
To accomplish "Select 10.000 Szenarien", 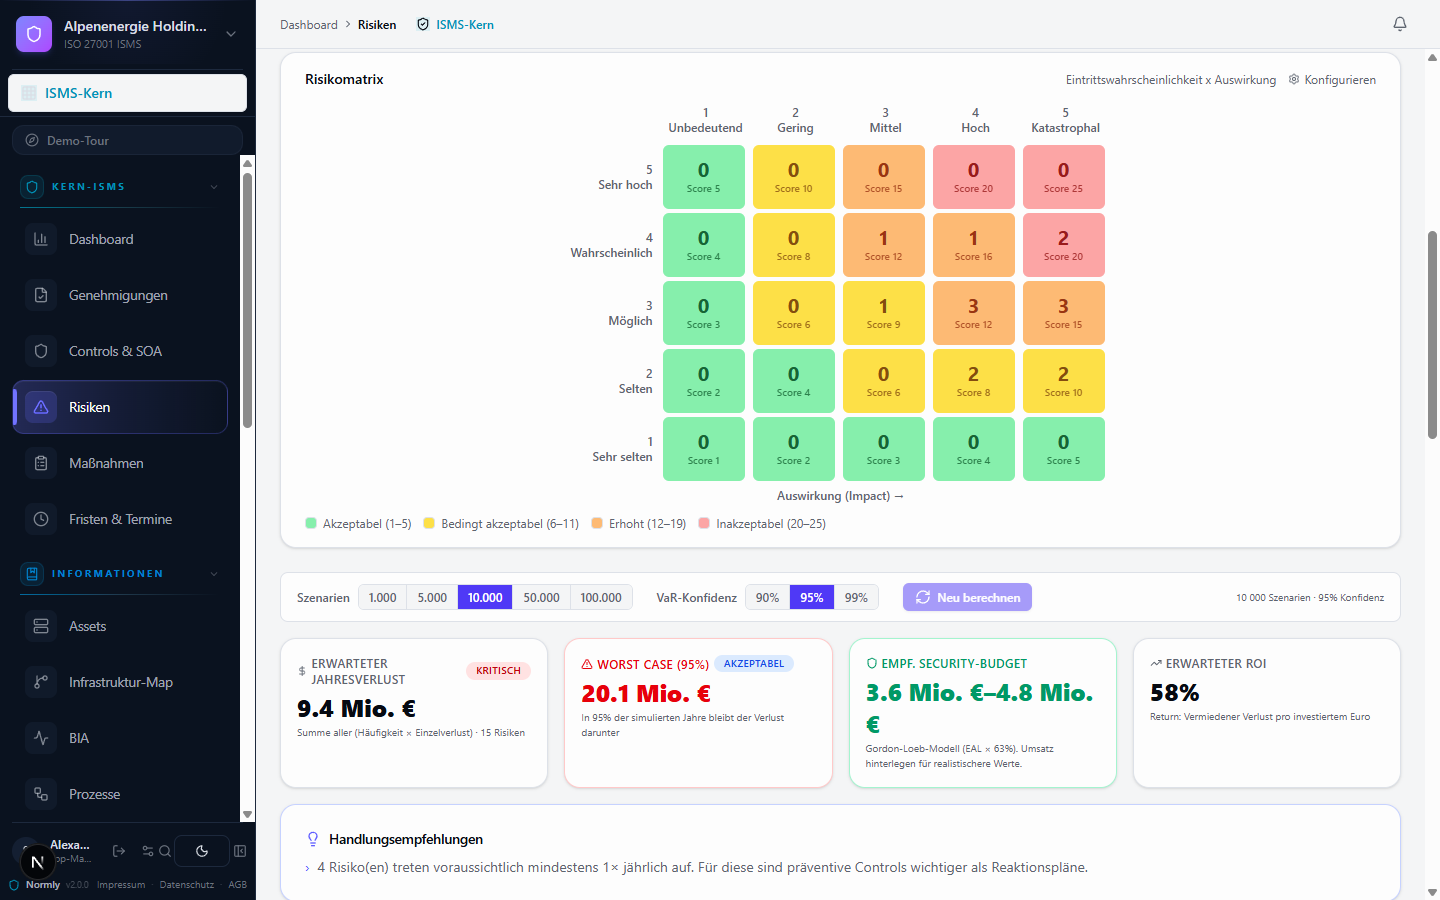I will (485, 597).
